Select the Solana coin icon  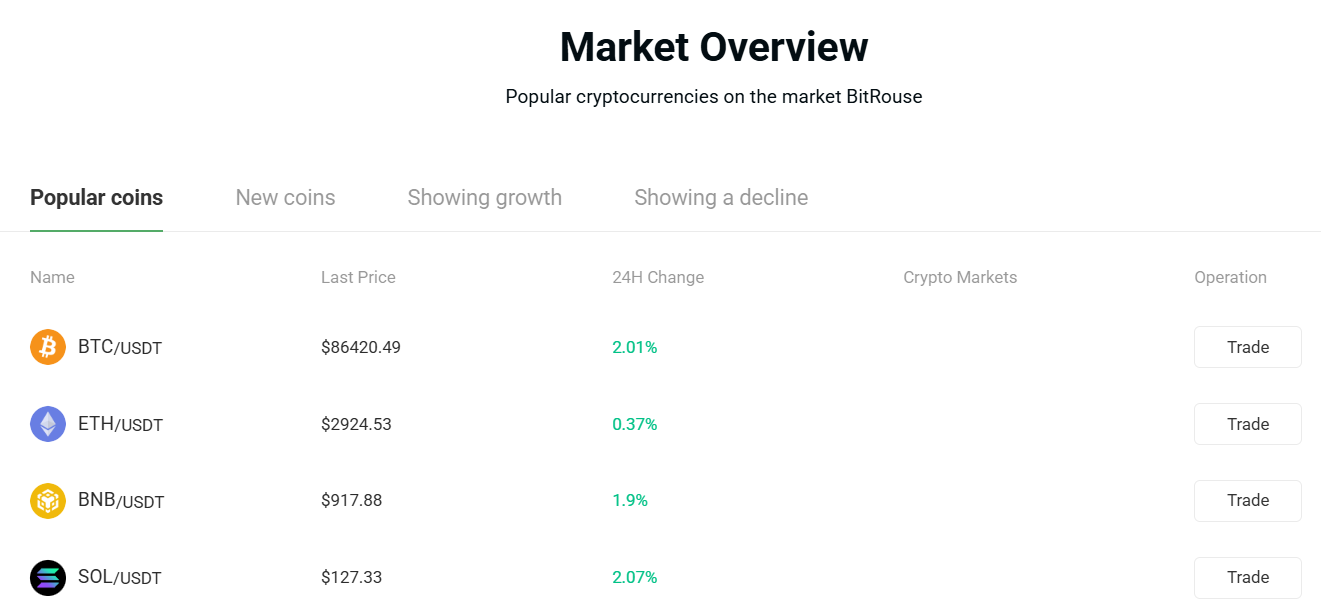47,577
